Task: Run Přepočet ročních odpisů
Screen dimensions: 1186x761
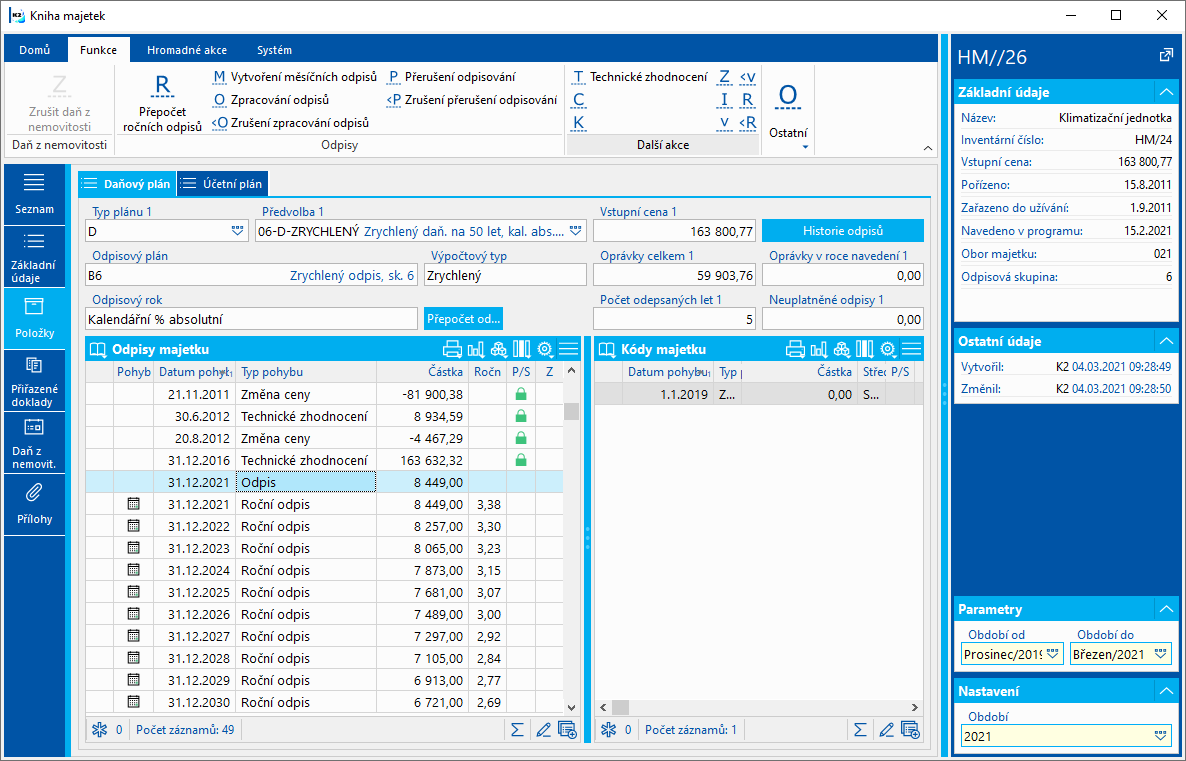Action: point(163,103)
